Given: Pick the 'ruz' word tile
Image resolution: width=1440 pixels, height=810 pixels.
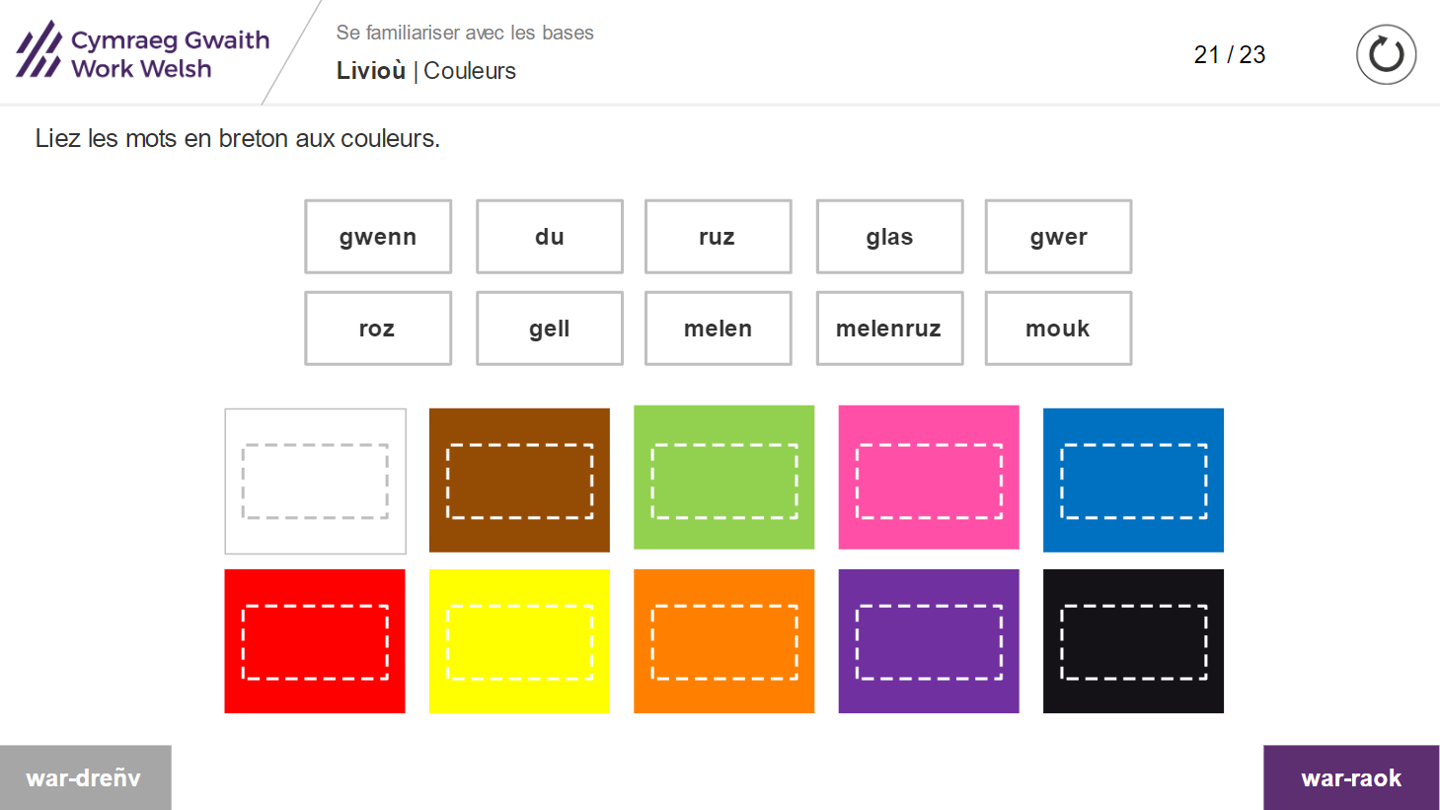Looking at the screenshot, I should [x=718, y=237].
